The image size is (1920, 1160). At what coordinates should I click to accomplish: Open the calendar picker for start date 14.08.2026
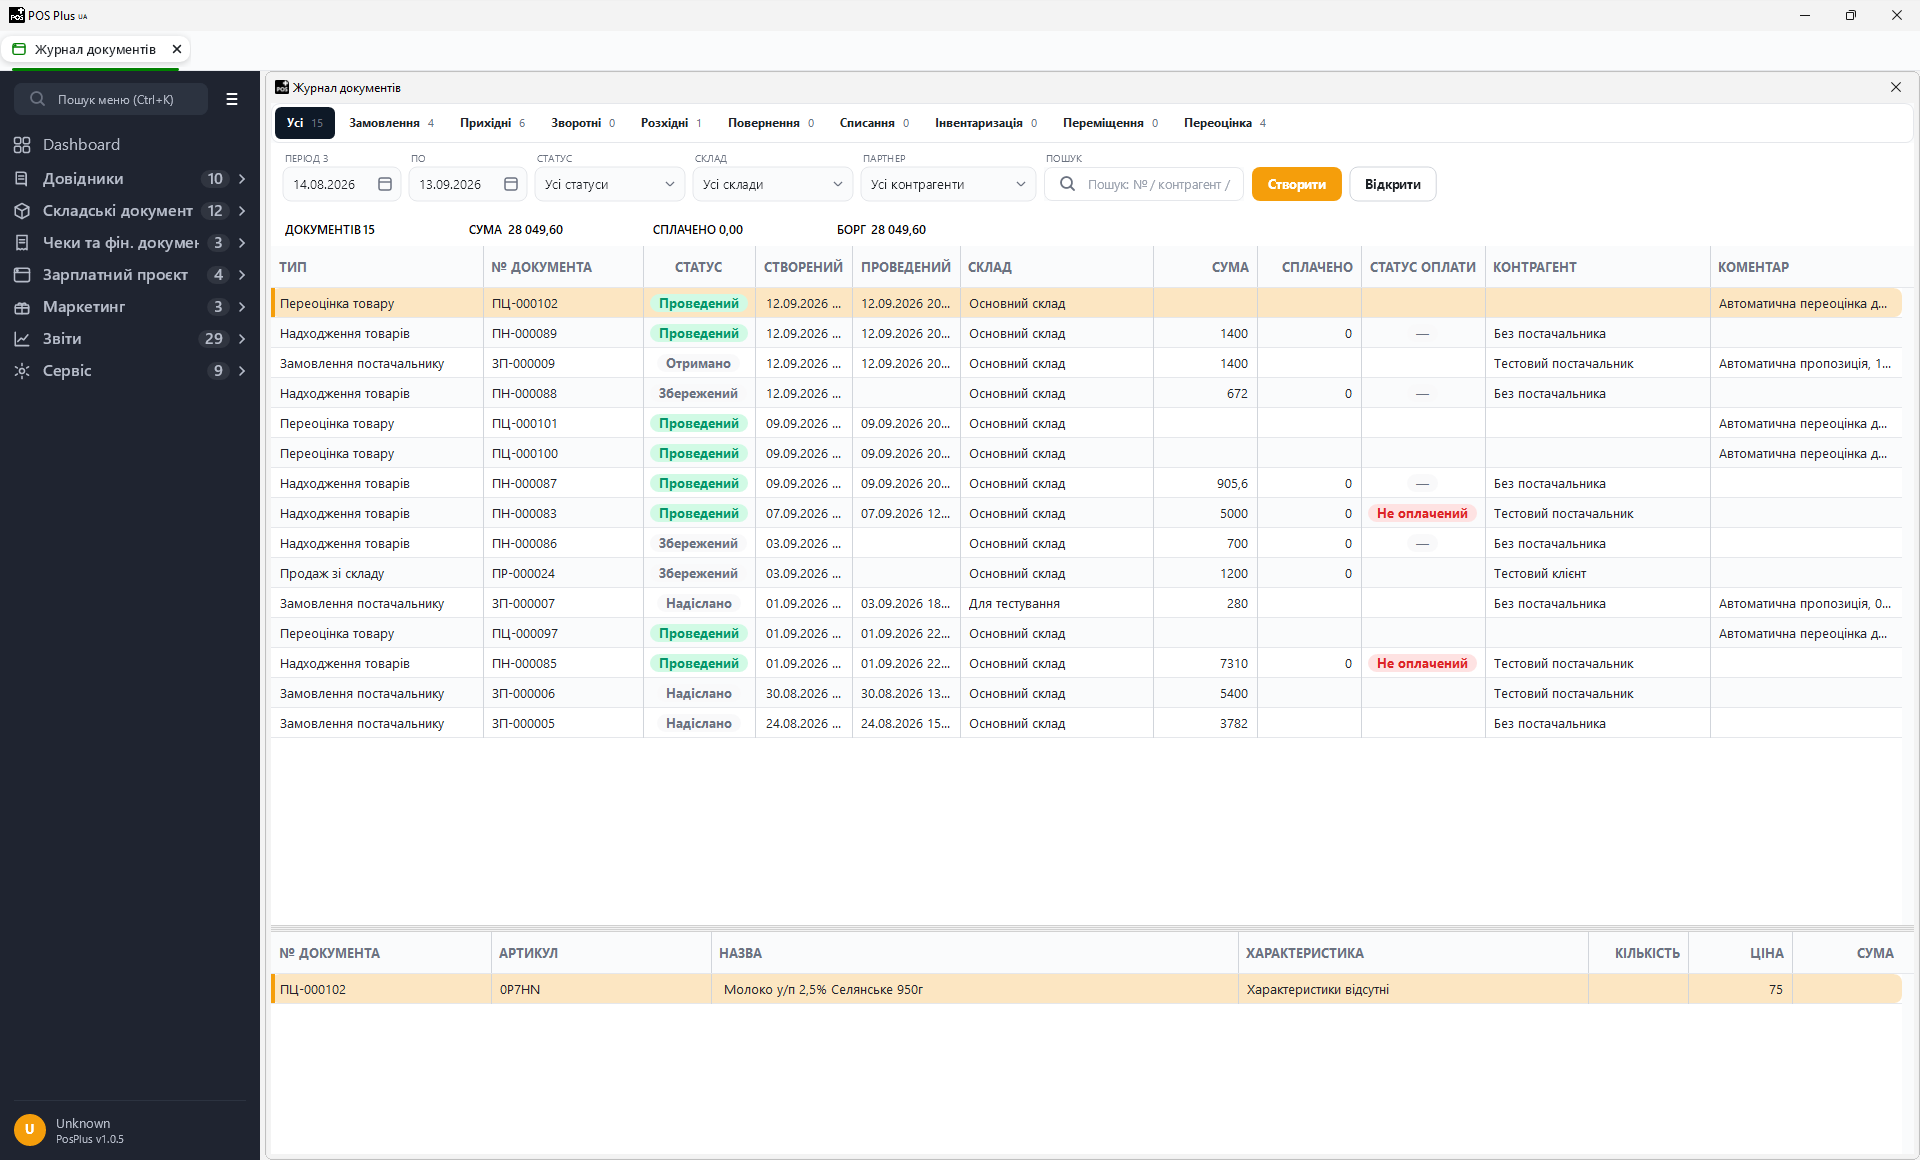click(x=385, y=184)
